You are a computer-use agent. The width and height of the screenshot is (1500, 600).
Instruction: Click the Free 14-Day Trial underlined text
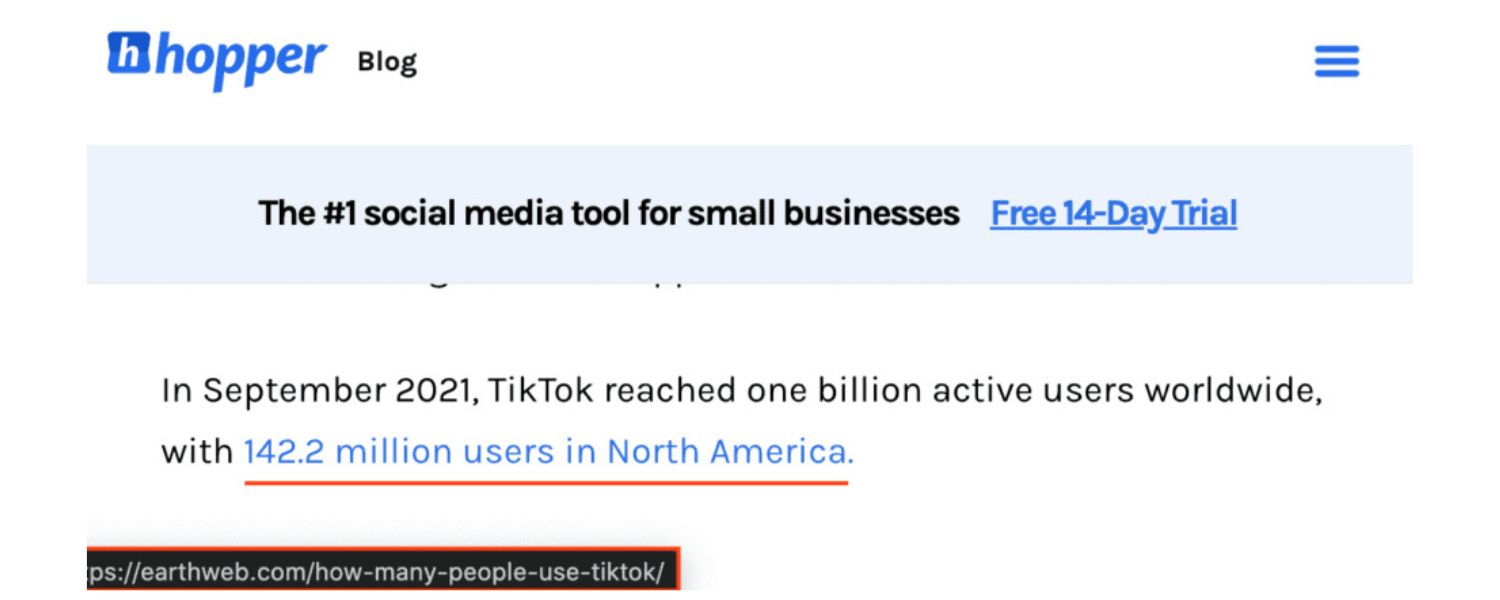(x=1114, y=213)
